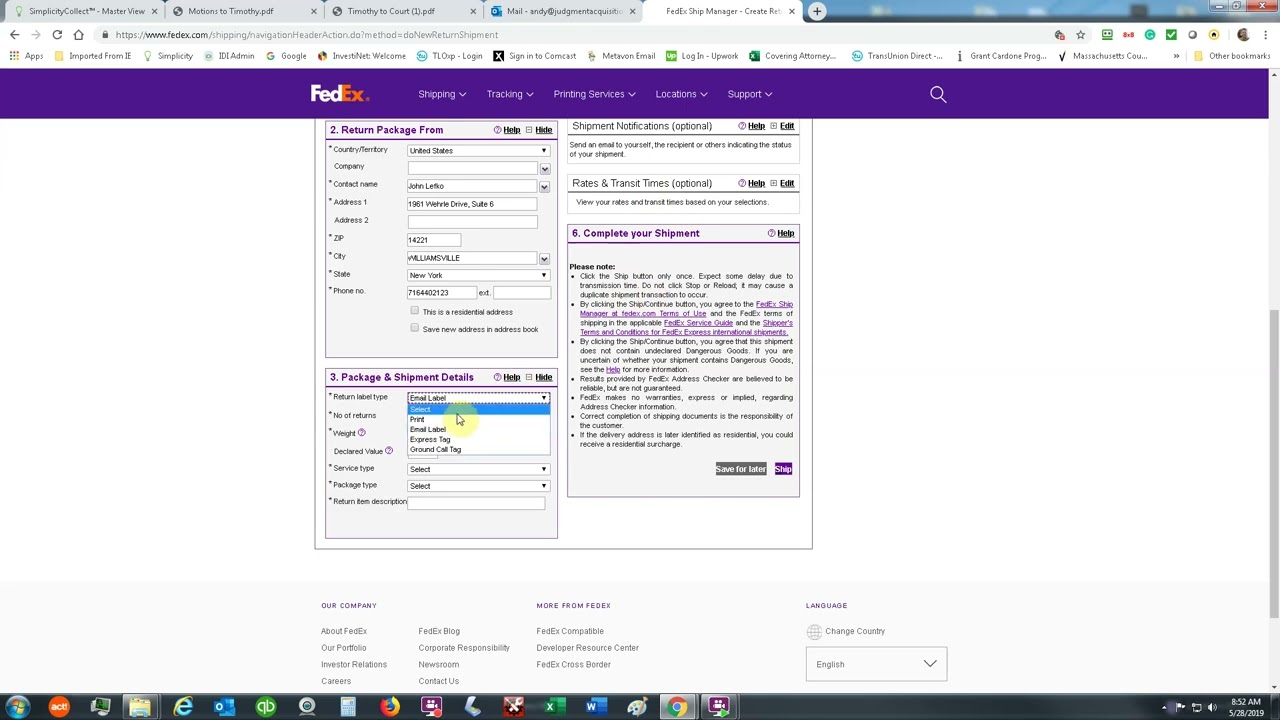1280x720 pixels.
Task: Open the Weight help question mark icon
Action: tap(361, 433)
